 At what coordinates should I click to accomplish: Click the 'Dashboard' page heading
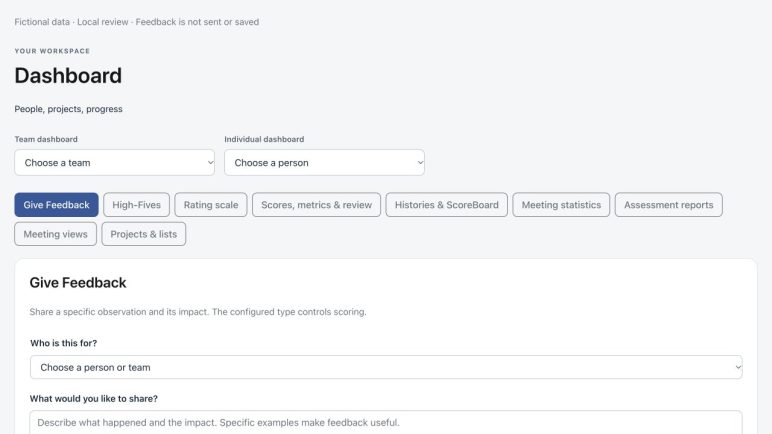coord(68,75)
